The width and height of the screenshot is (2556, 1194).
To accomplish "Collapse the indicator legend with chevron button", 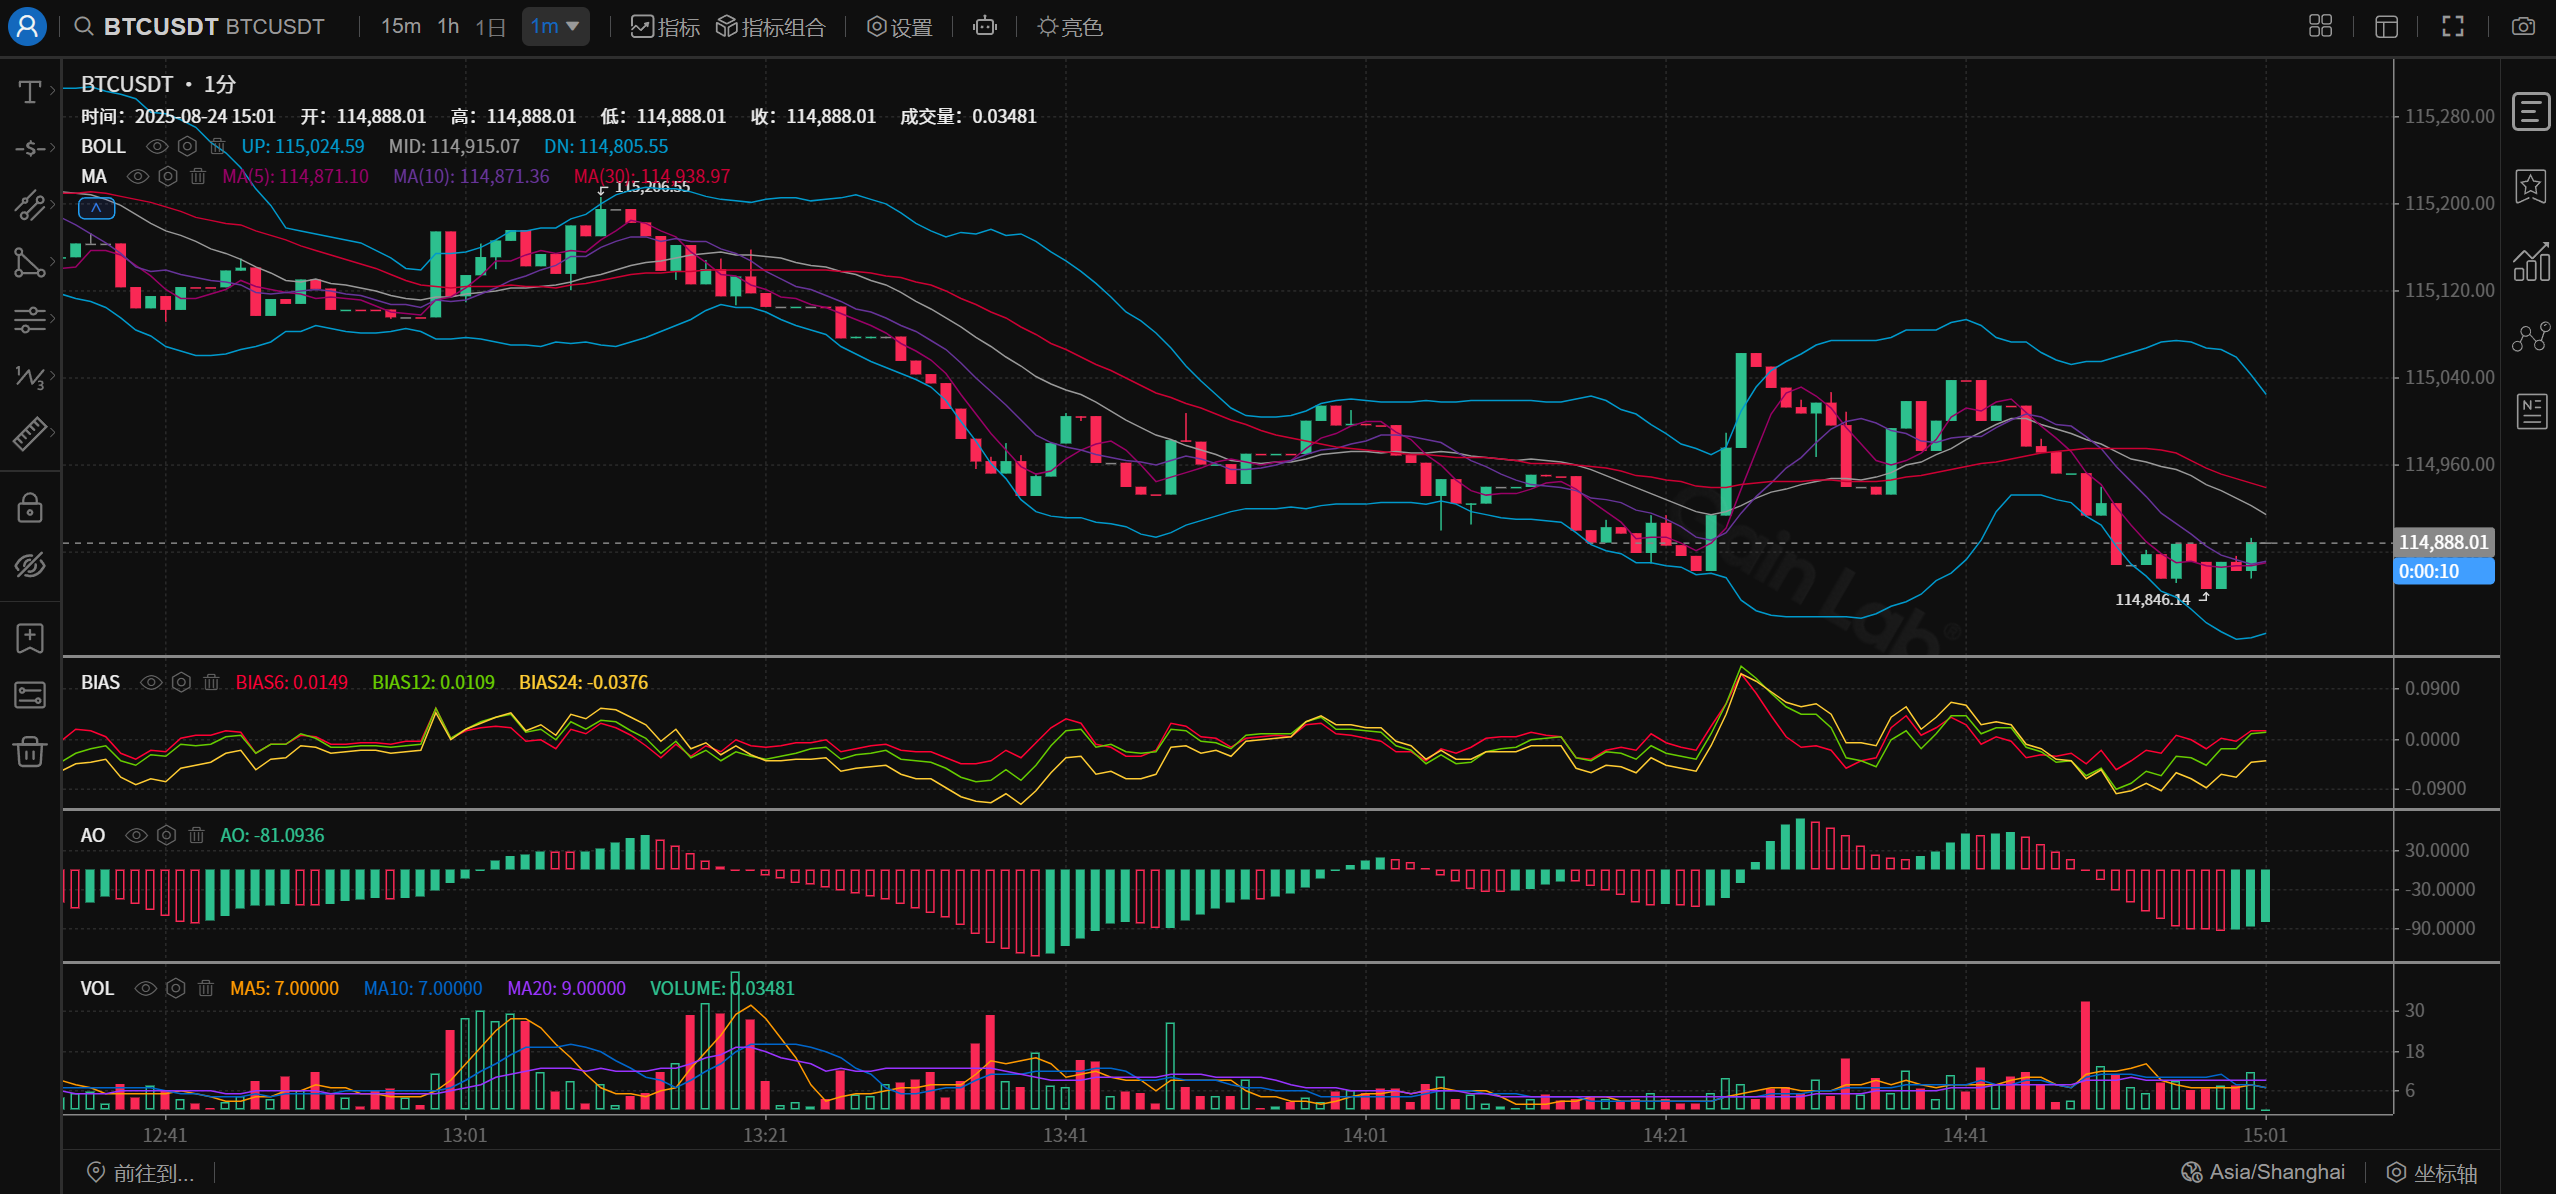I will point(96,208).
